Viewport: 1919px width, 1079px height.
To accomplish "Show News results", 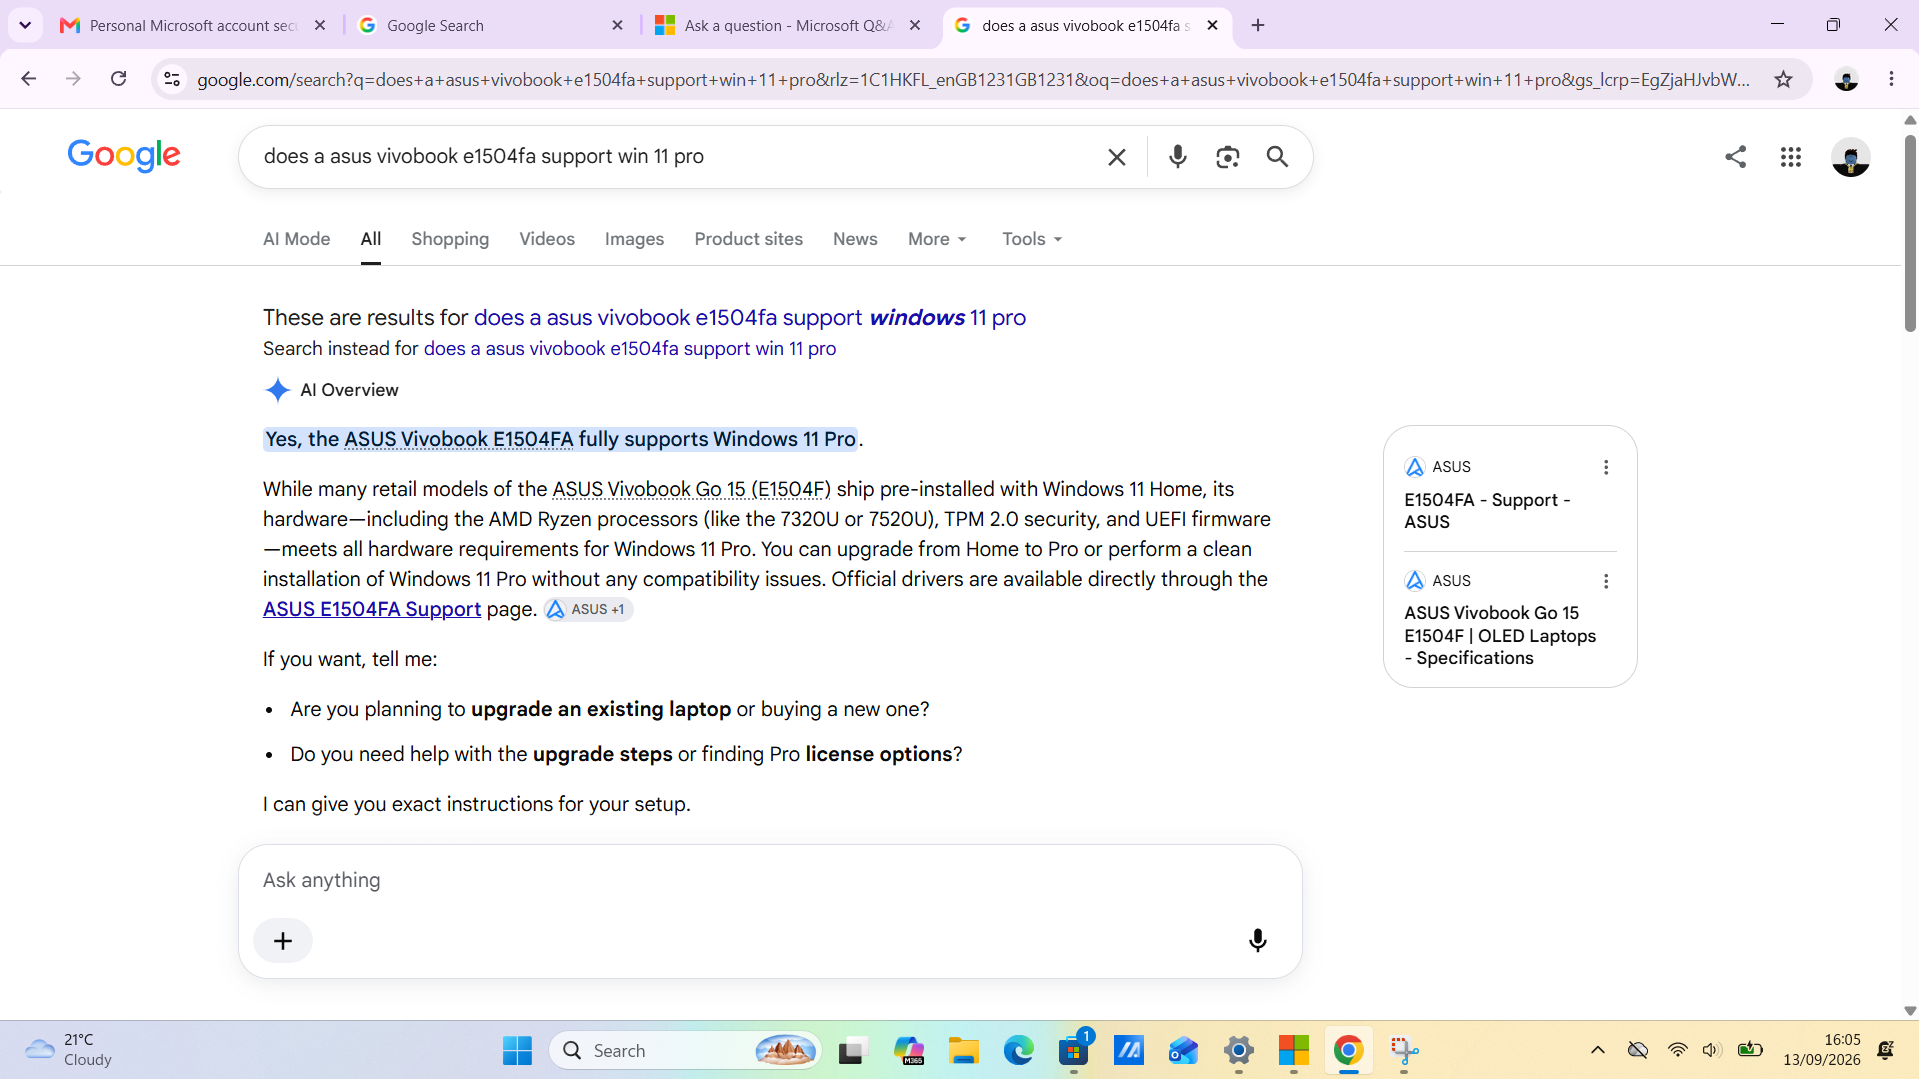I will (855, 239).
